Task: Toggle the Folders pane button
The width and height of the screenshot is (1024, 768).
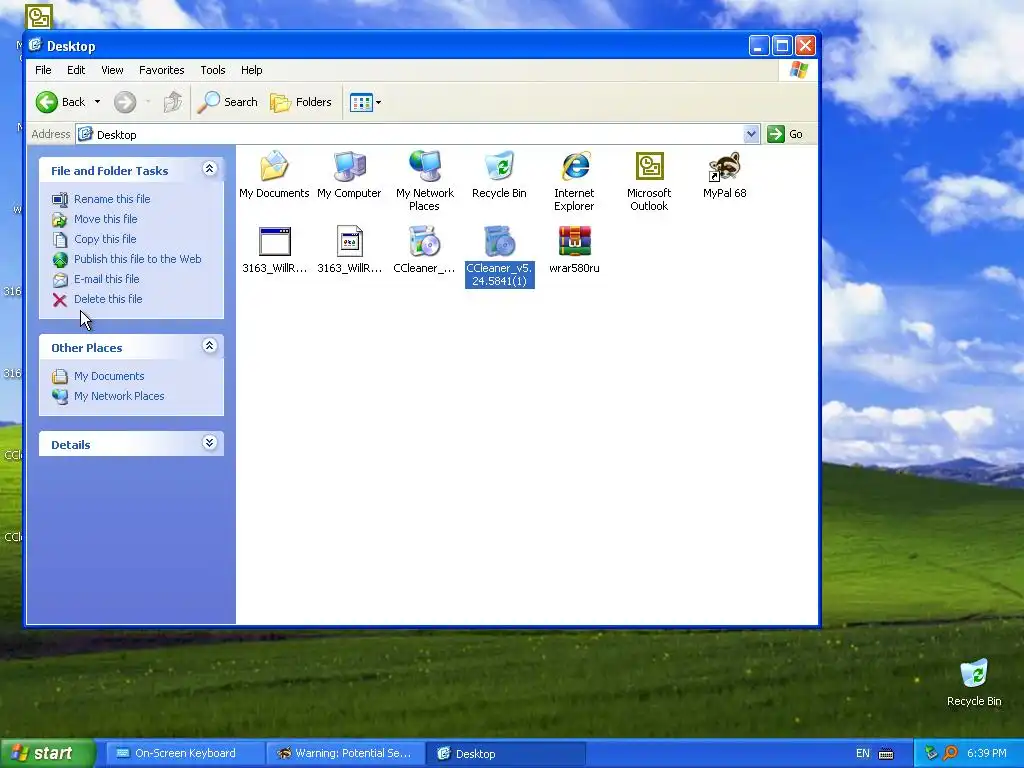Action: tap(301, 102)
